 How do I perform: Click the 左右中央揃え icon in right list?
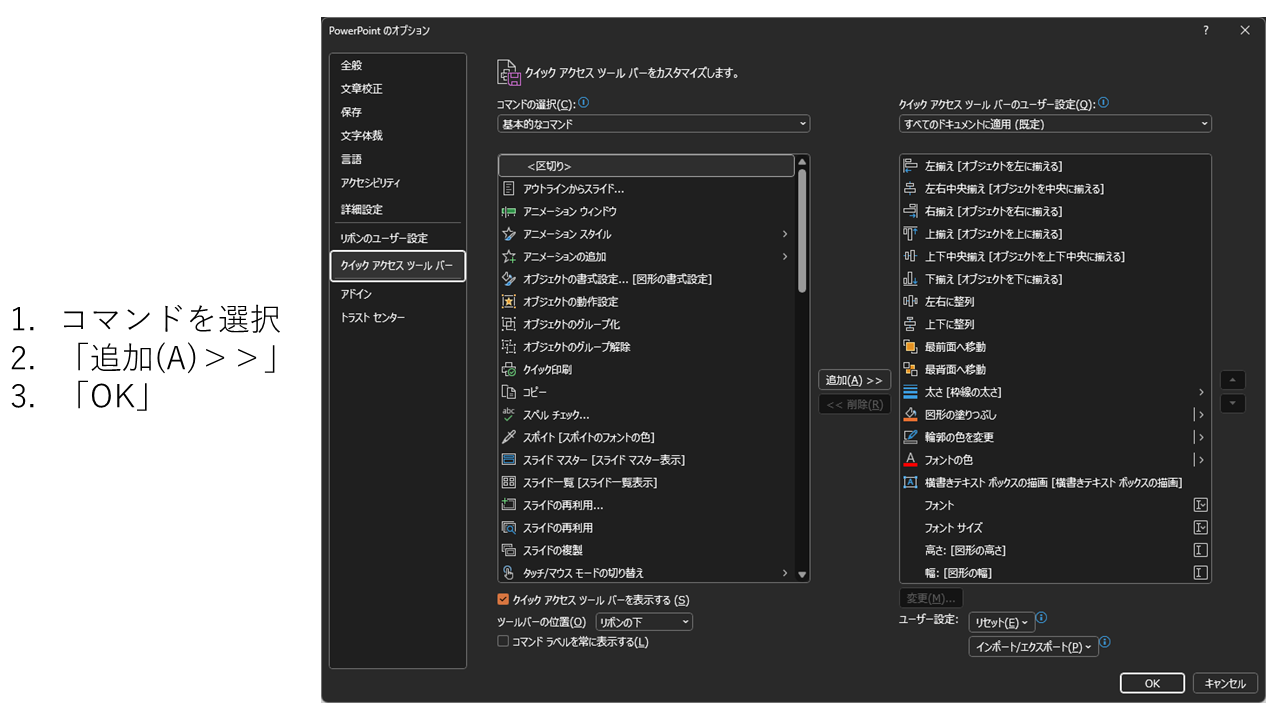910,188
